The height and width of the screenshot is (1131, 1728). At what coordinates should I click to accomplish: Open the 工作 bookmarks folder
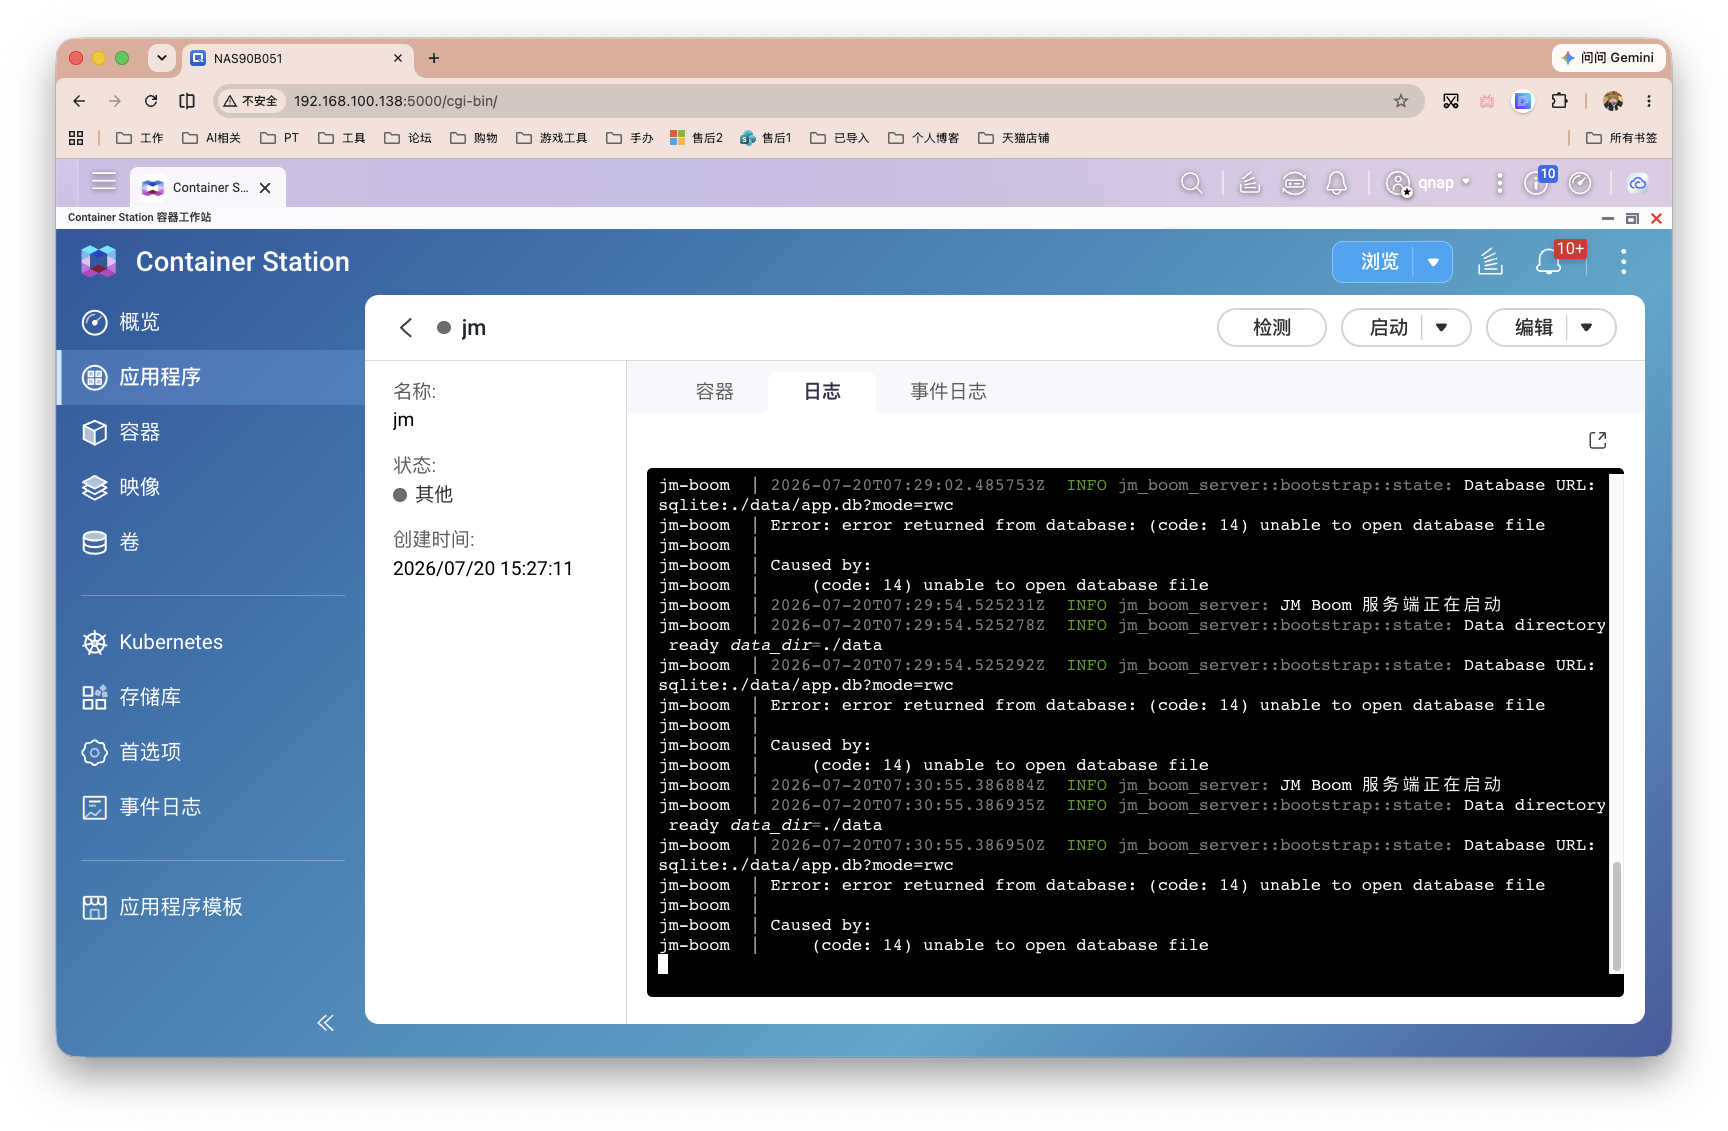[140, 138]
